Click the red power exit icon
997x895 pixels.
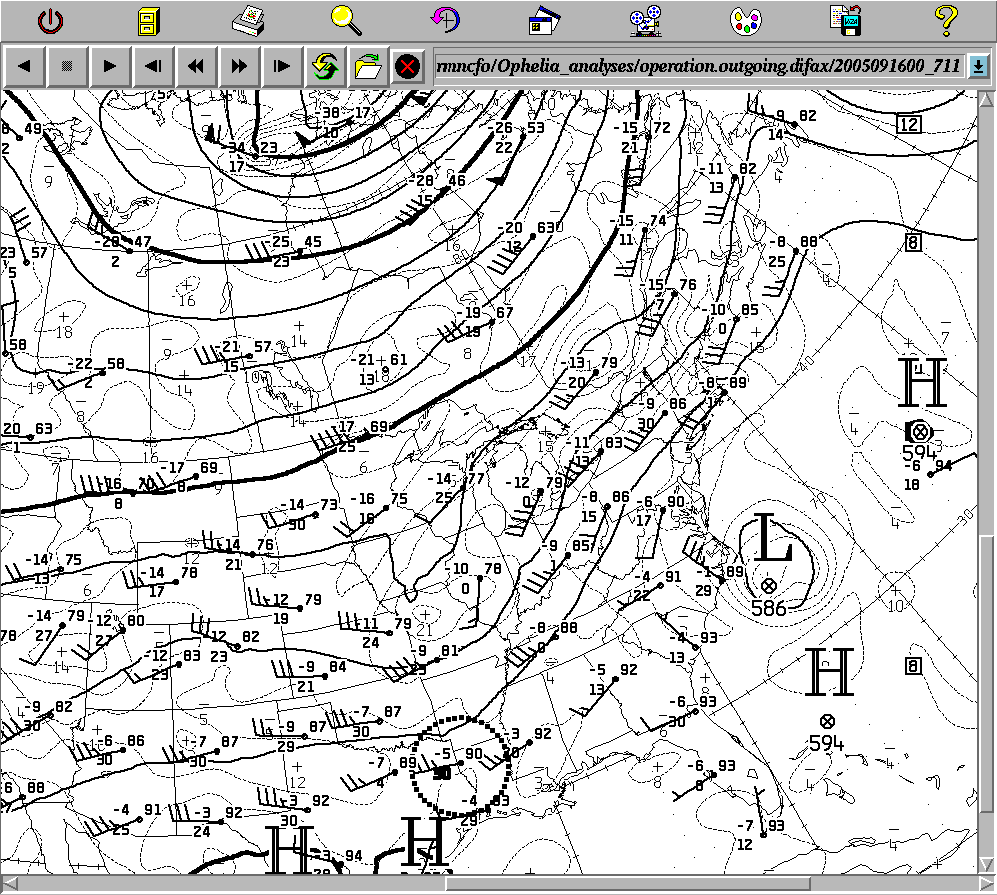coord(50,20)
